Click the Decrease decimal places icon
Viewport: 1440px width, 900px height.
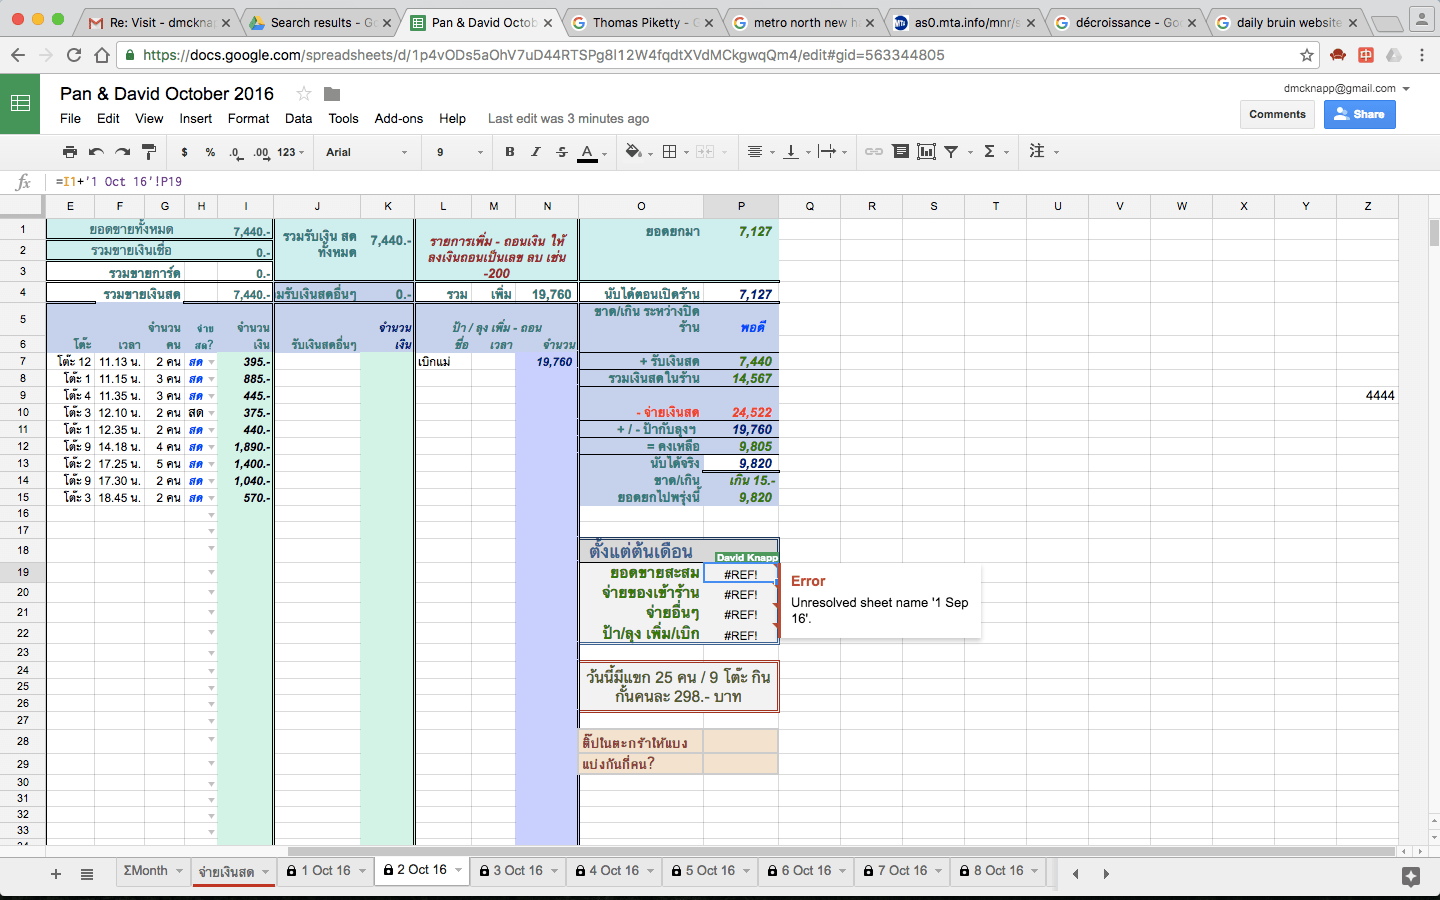pyautogui.click(x=236, y=152)
